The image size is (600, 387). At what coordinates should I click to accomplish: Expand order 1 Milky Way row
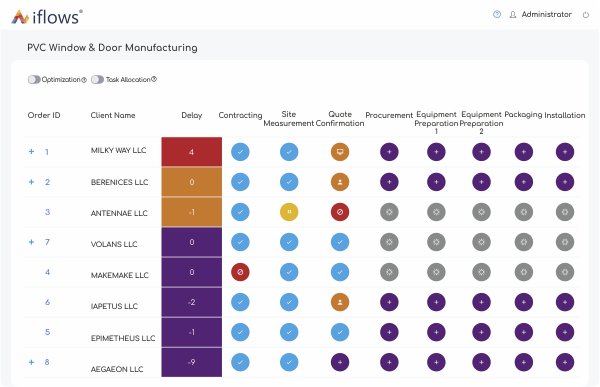point(31,152)
